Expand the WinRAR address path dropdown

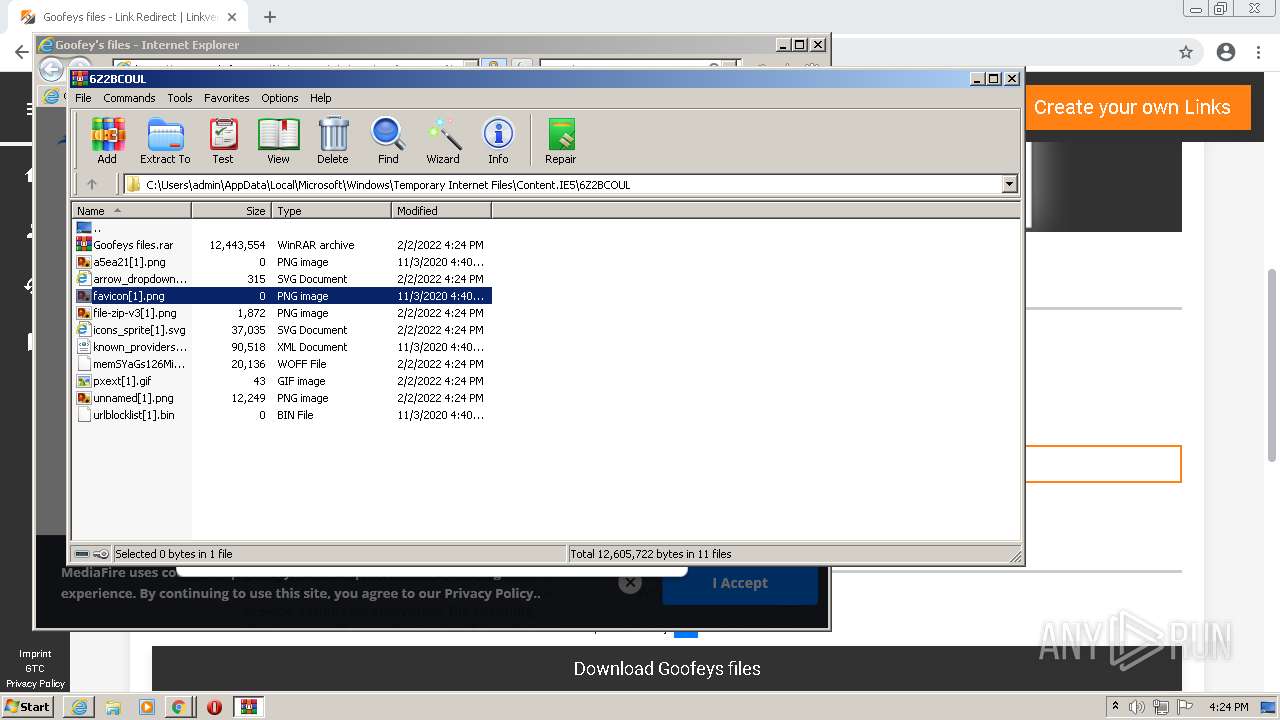(1009, 184)
